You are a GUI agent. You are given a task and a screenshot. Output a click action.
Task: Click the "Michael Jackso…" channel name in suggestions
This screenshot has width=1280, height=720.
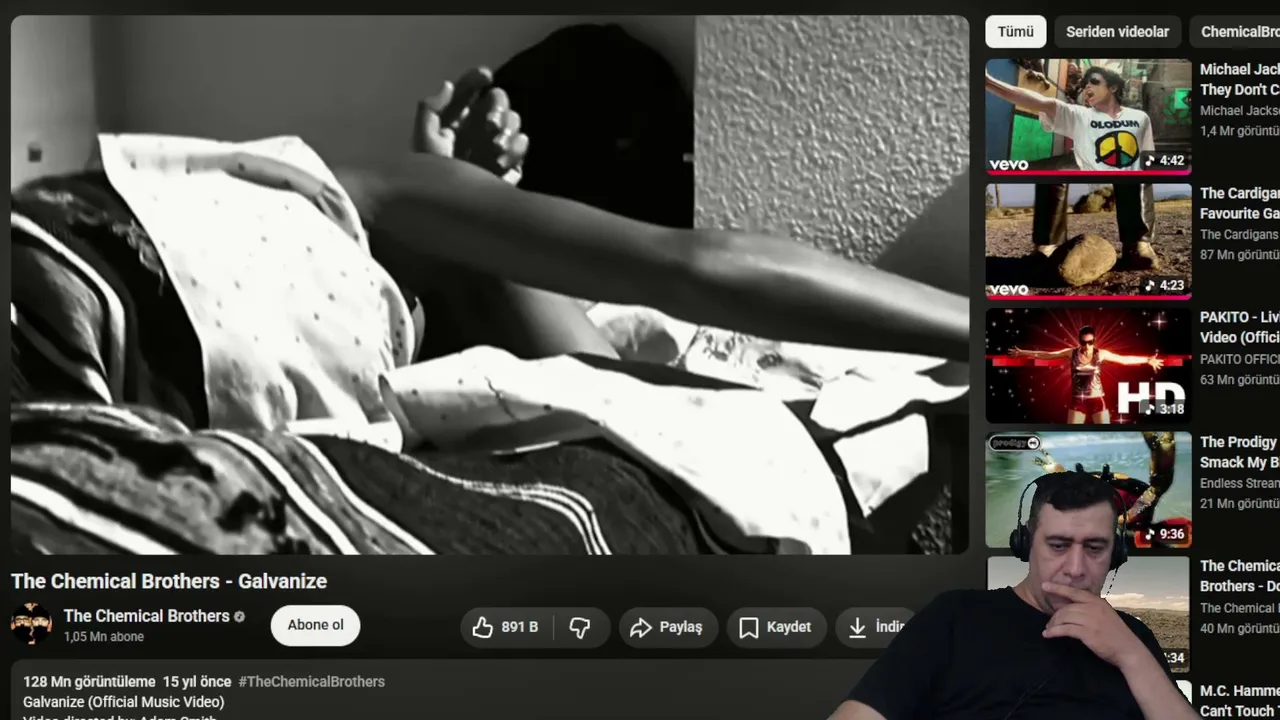click(x=1240, y=111)
